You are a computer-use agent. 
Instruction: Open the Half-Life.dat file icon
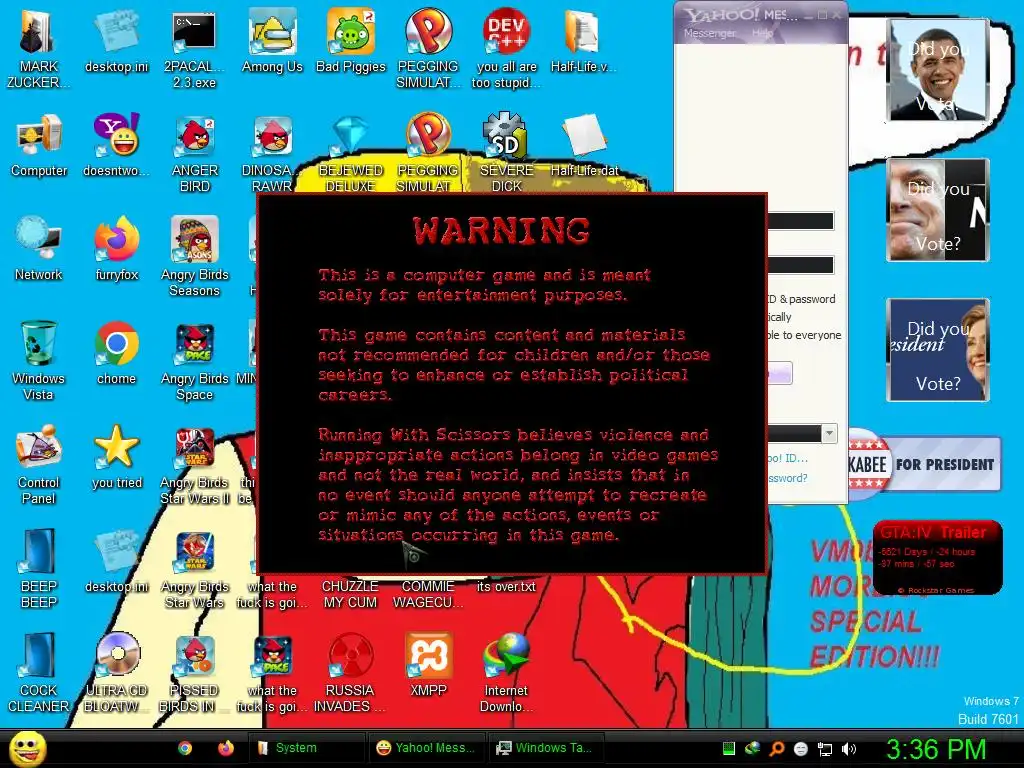(584, 145)
